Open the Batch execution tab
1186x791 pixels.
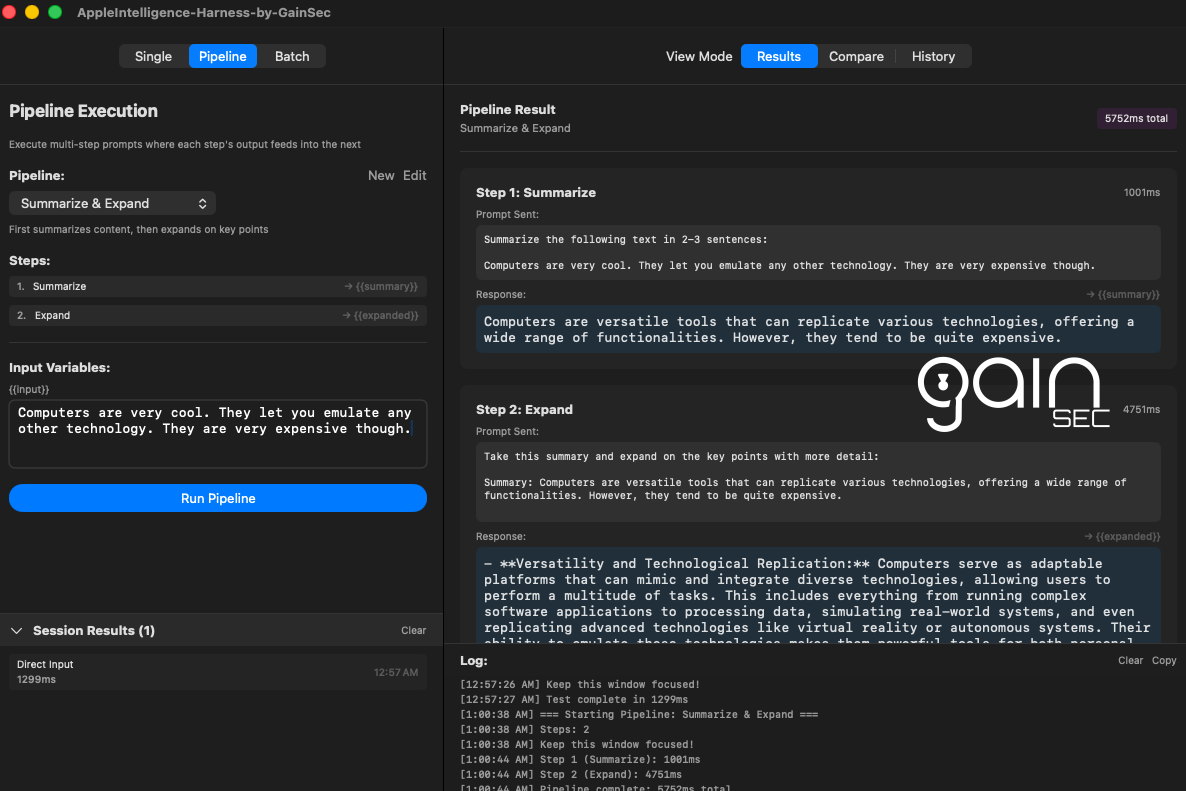(x=292, y=56)
